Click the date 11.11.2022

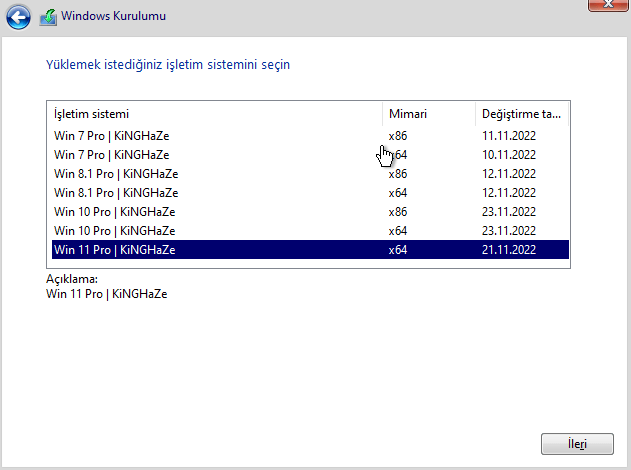509,136
